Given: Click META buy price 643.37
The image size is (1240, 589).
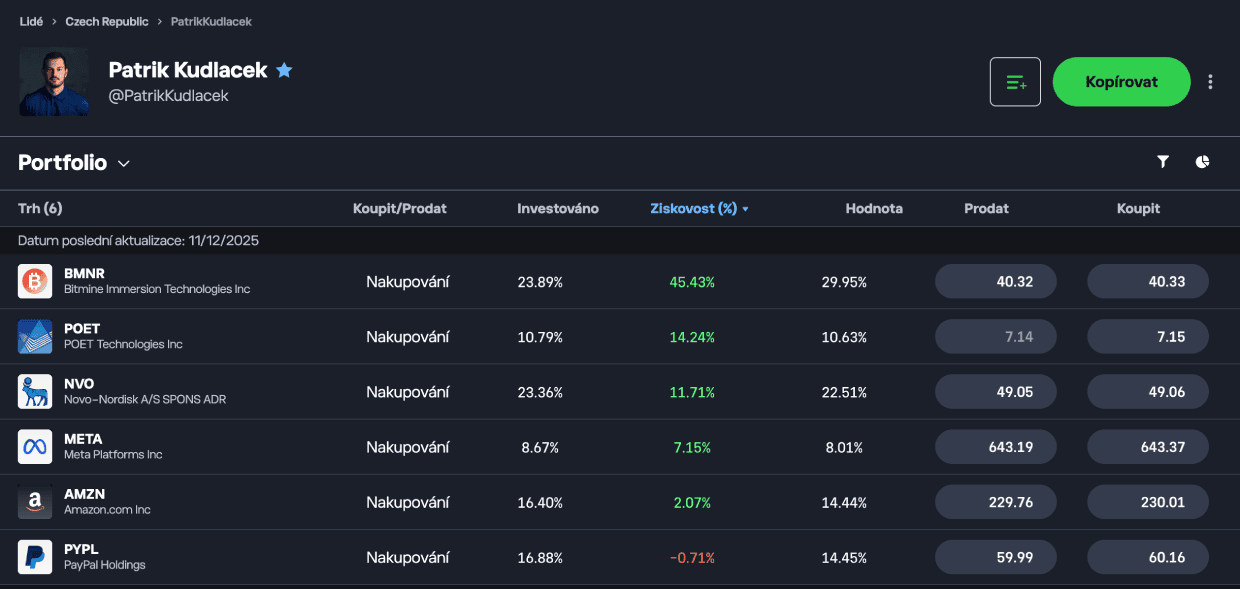Looking at the screenshot, I should tap(1147, 447).
